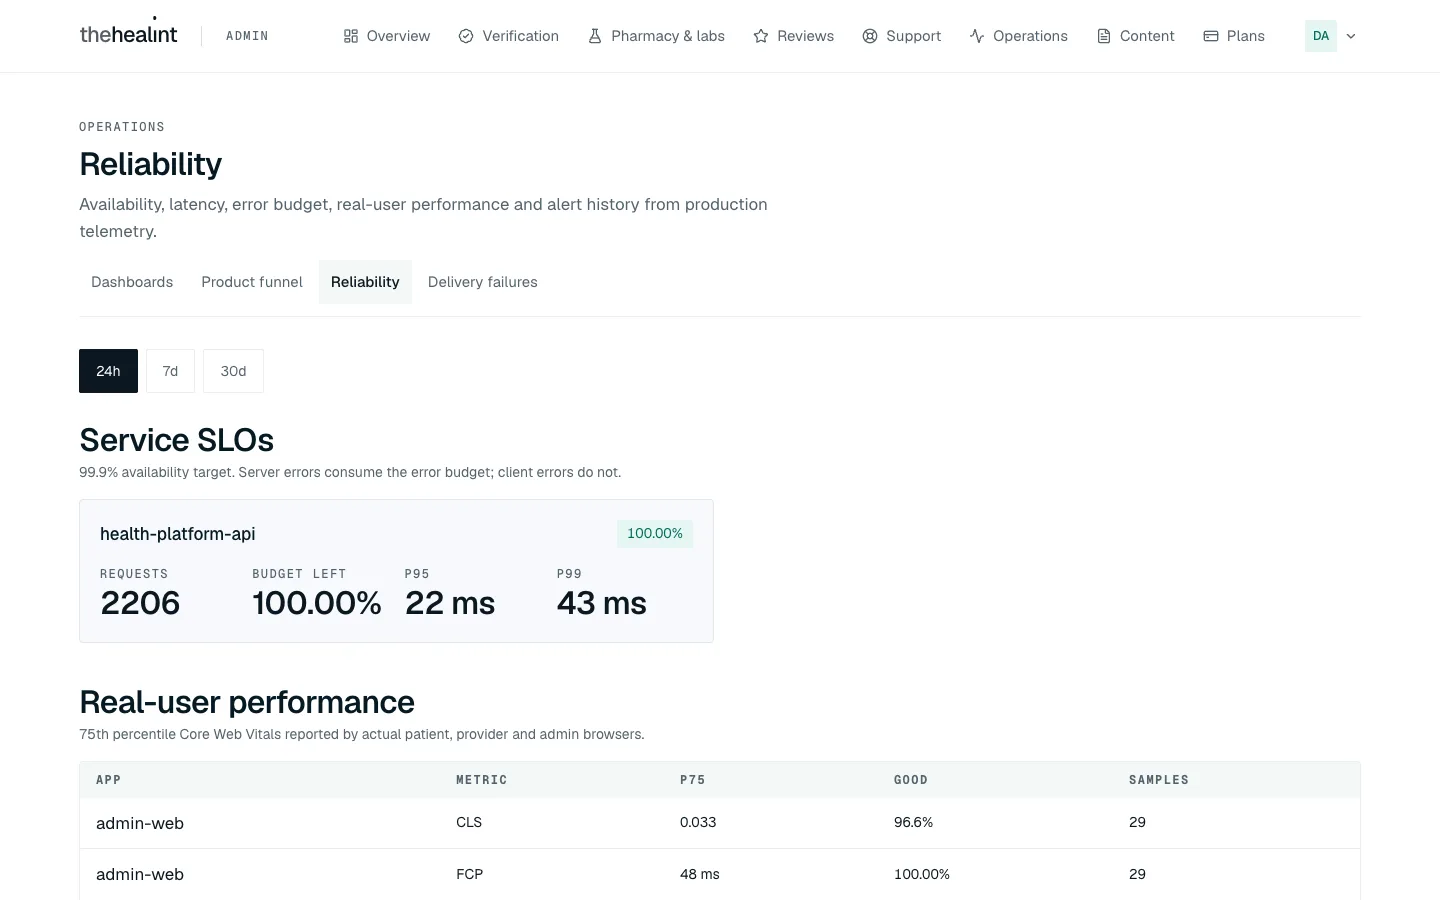Click the Overview grid icon
Screen dimensions: 1440x900
[x=351, y=36]
